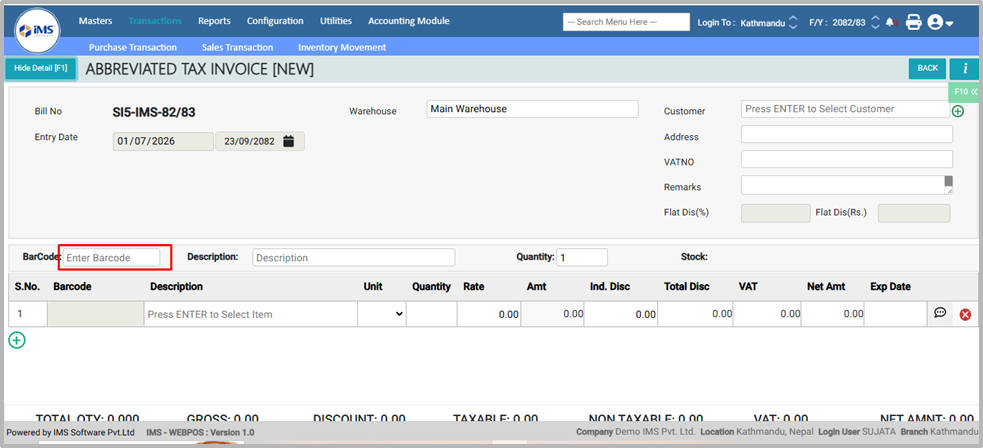The image size is (983, 448).
Task: Click the info 'i' button
Action: [964, 68]
